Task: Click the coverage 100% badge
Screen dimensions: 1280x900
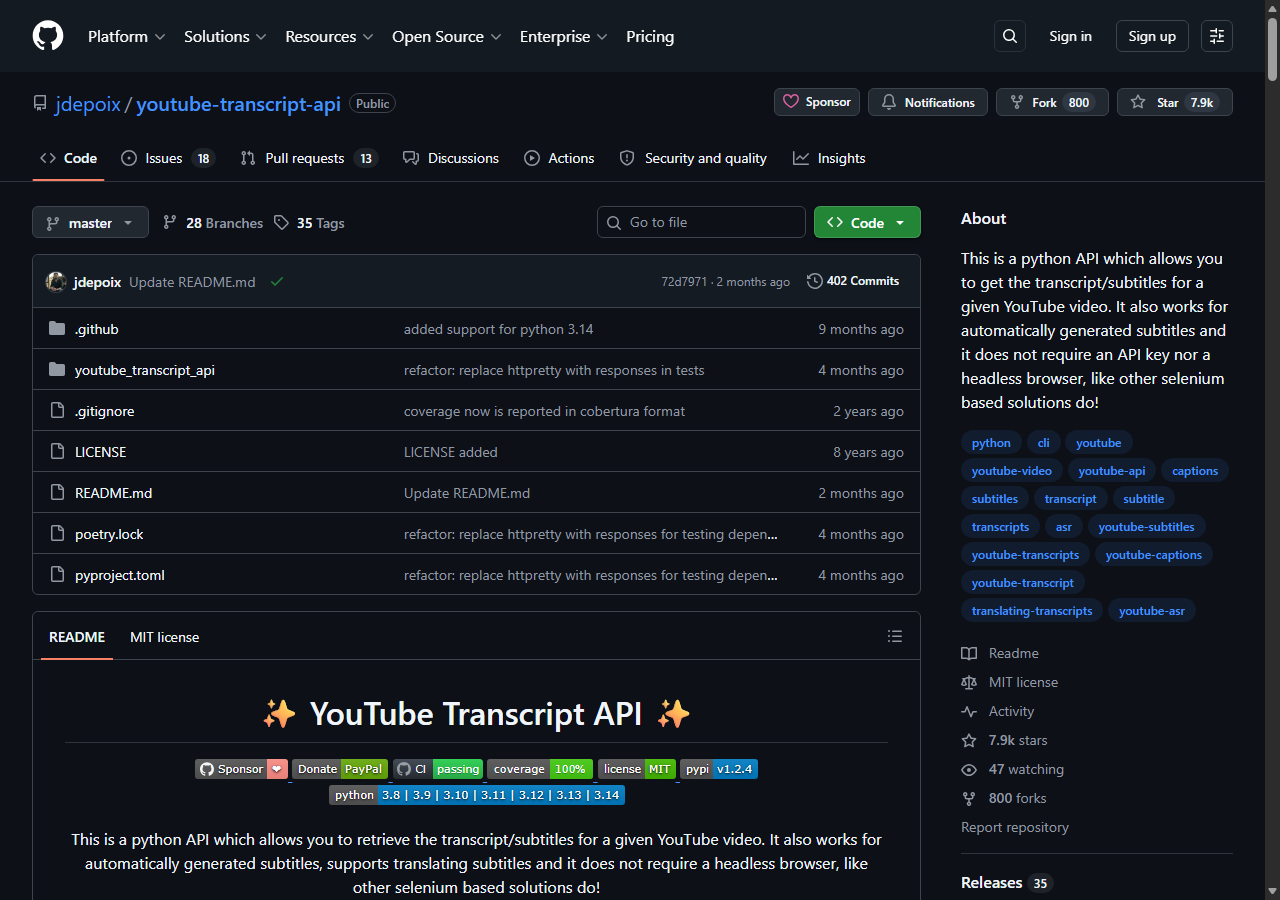Action: [540, 769]
